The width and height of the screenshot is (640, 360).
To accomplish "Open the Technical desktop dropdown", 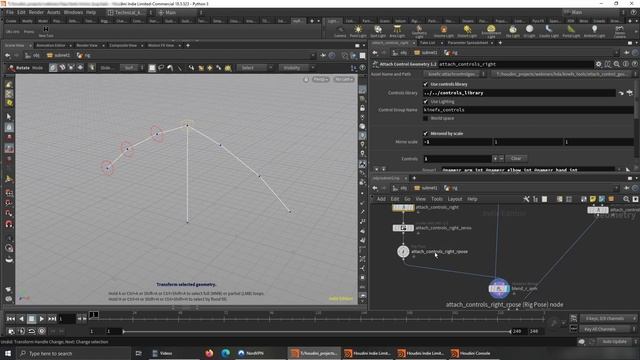I will click(130, 13).
